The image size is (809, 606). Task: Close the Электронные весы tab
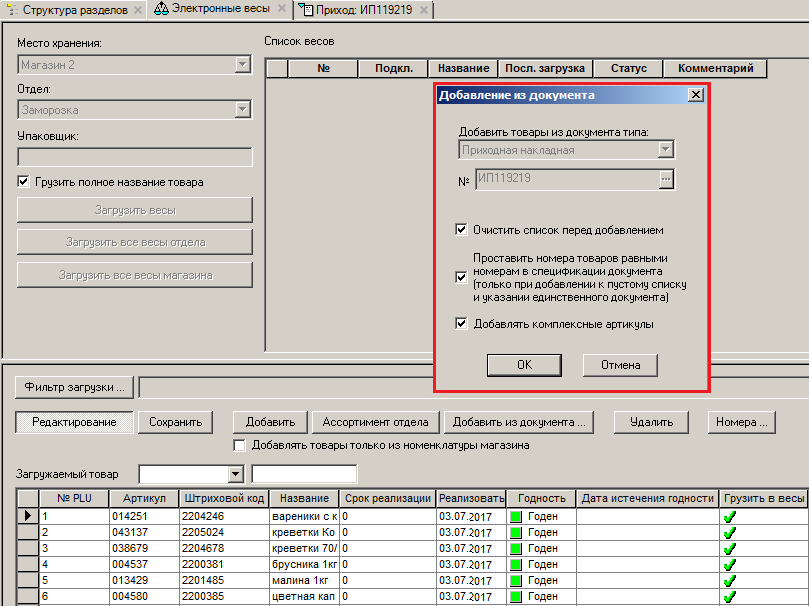282,8
